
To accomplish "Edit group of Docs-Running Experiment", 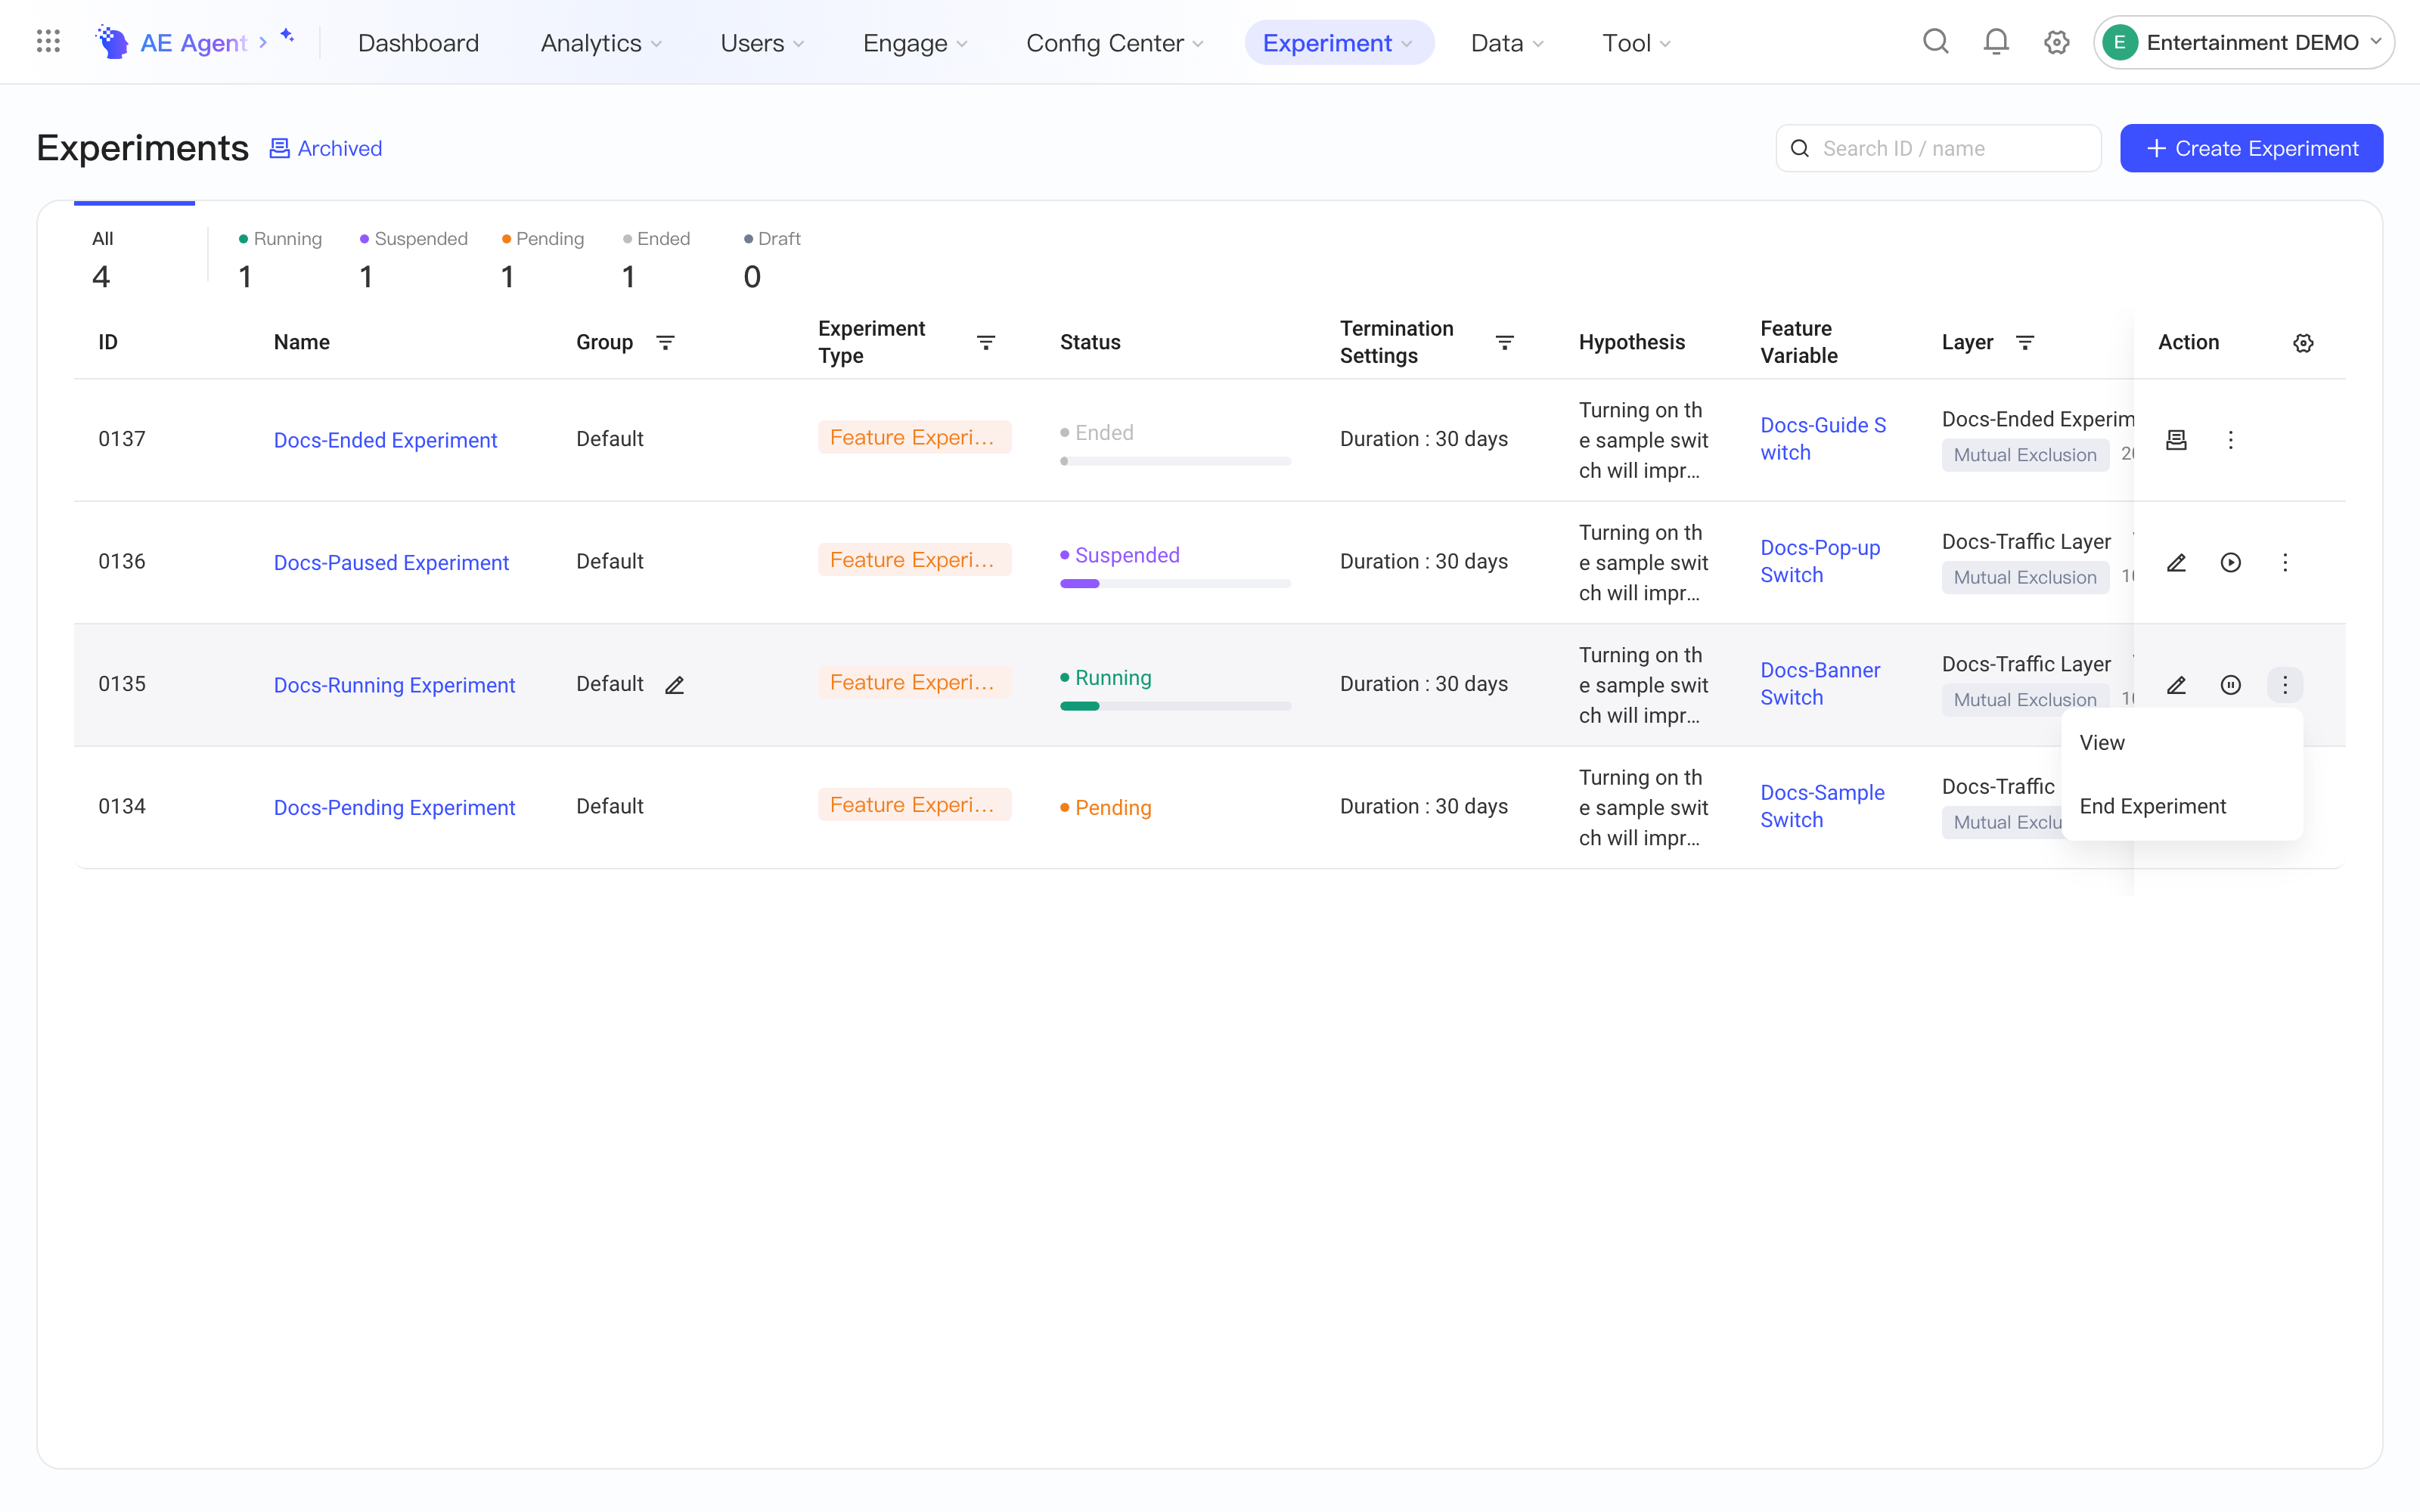I will (x=675, y=685).
